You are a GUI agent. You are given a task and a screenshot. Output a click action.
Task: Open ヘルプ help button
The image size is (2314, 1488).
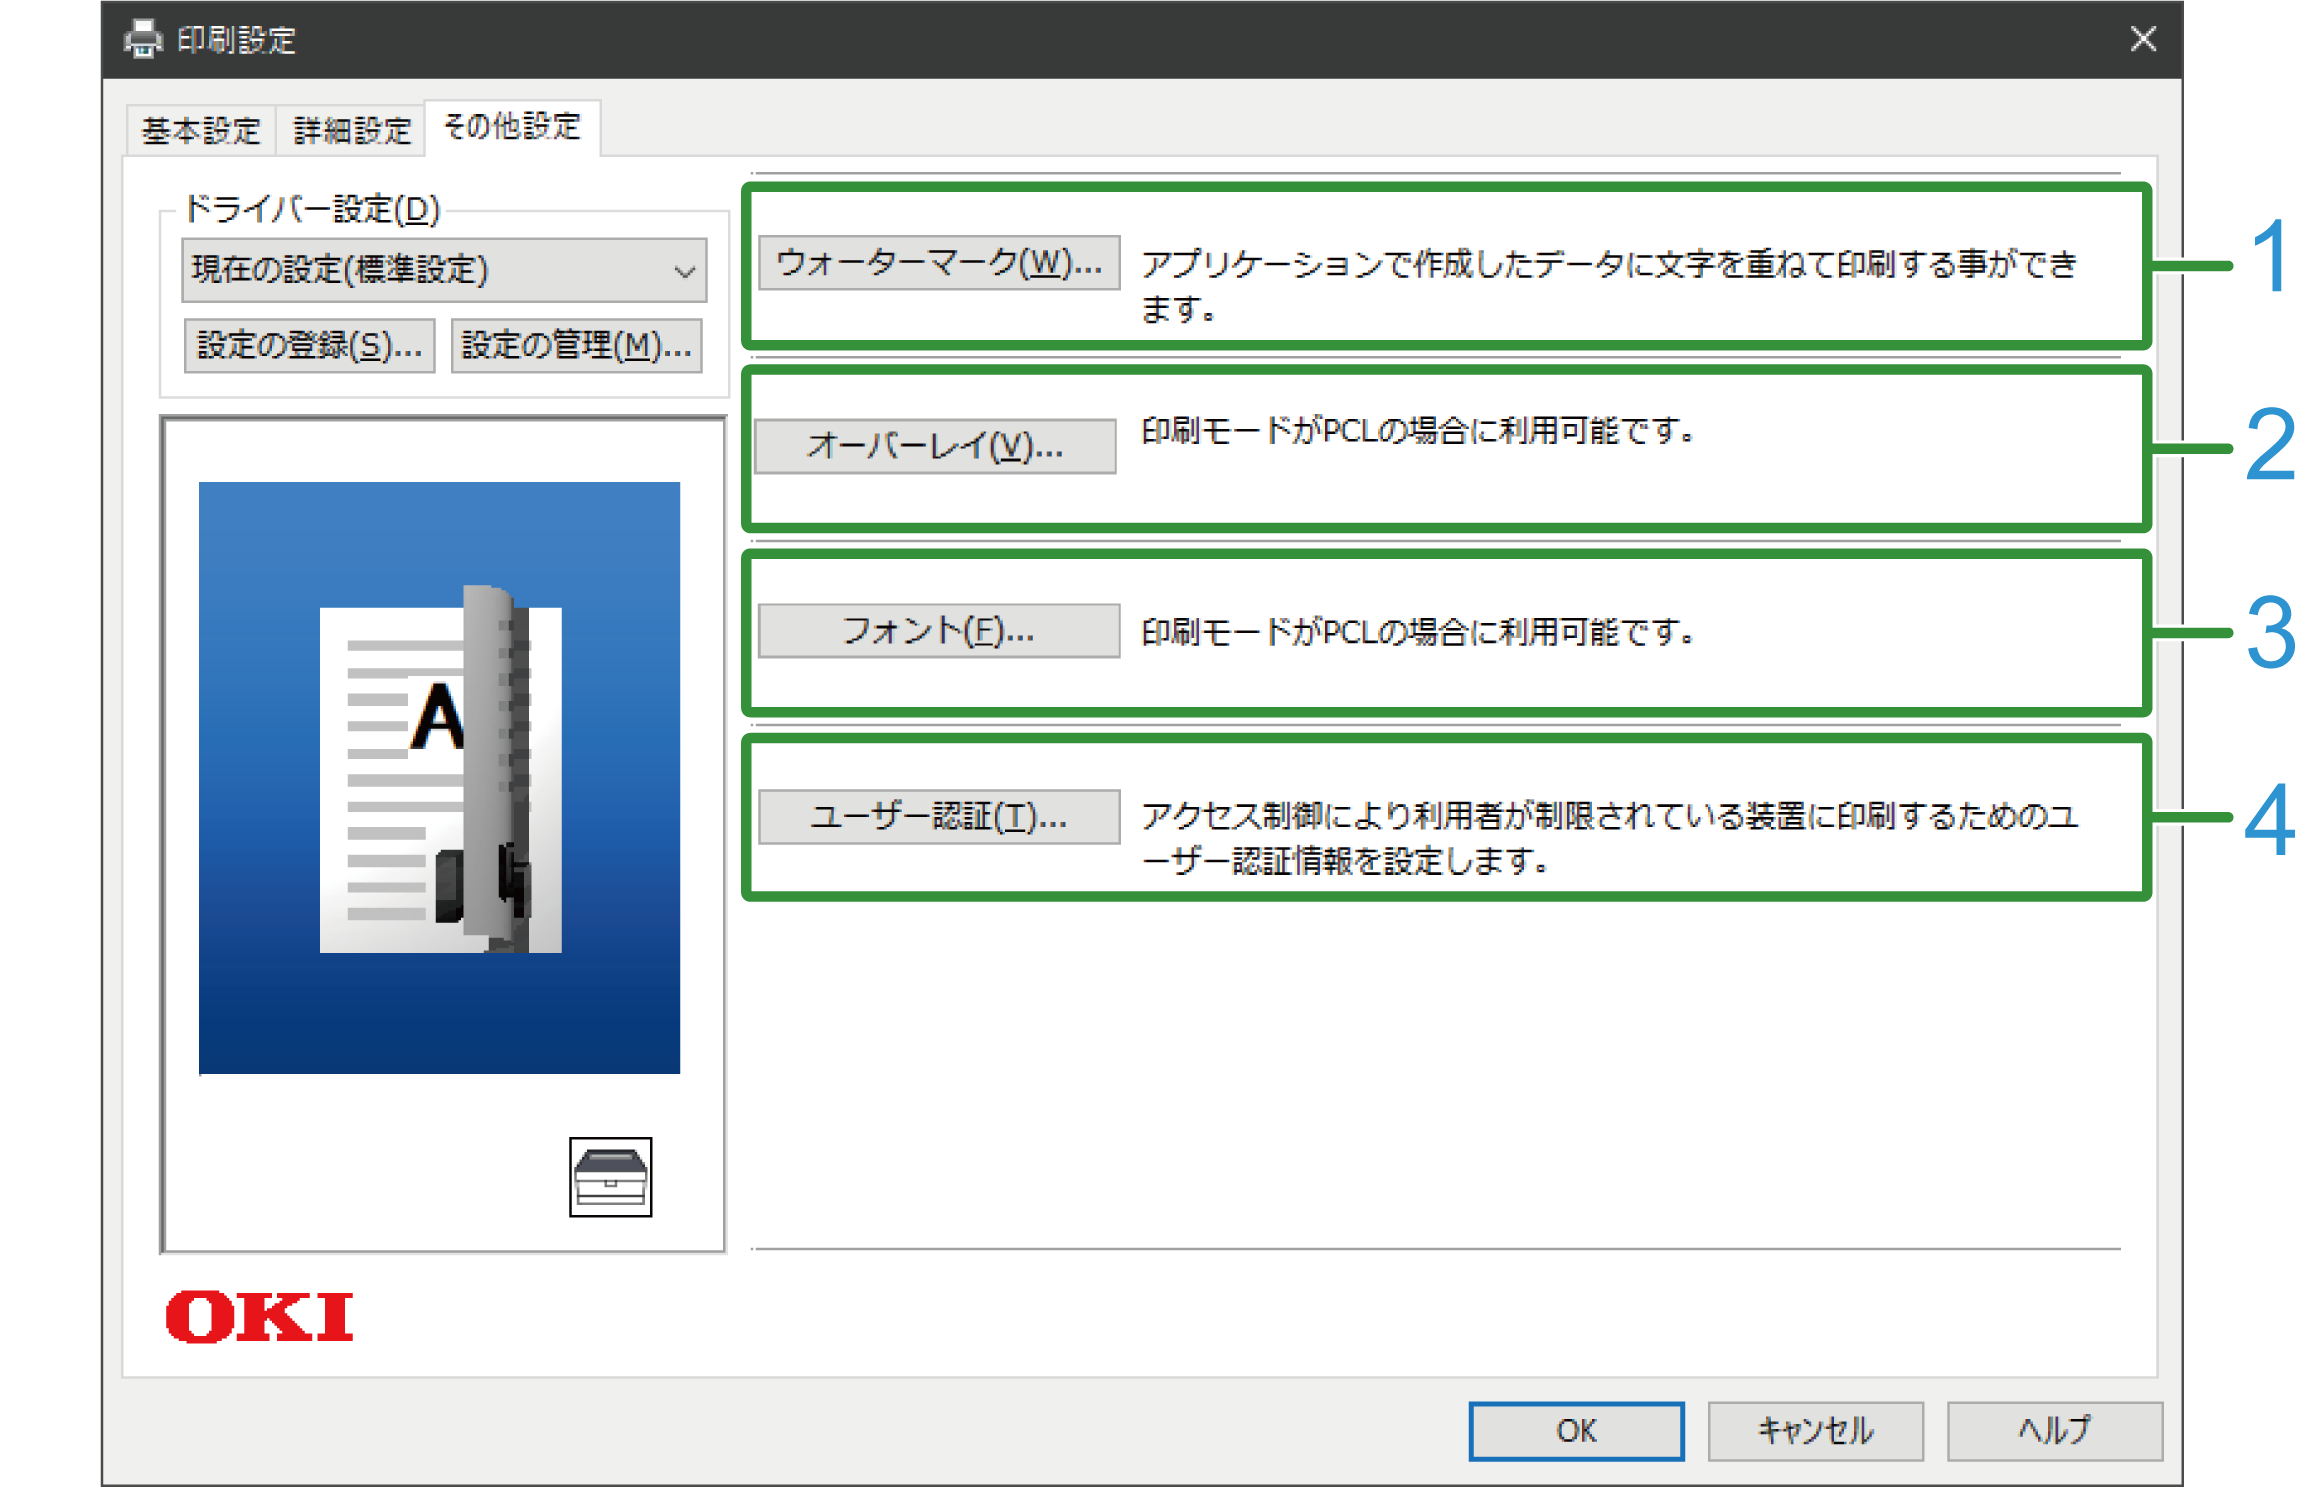click(x=2053, y=1430)
